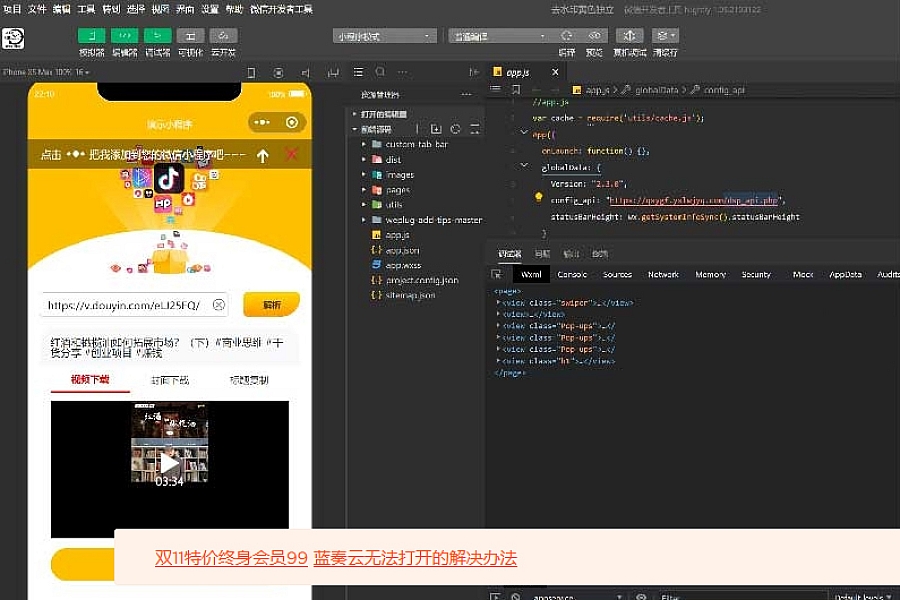Screen dimensions: 900x600
Task: Open app.wxss in the file tree
Action: (x=404, y=265)
